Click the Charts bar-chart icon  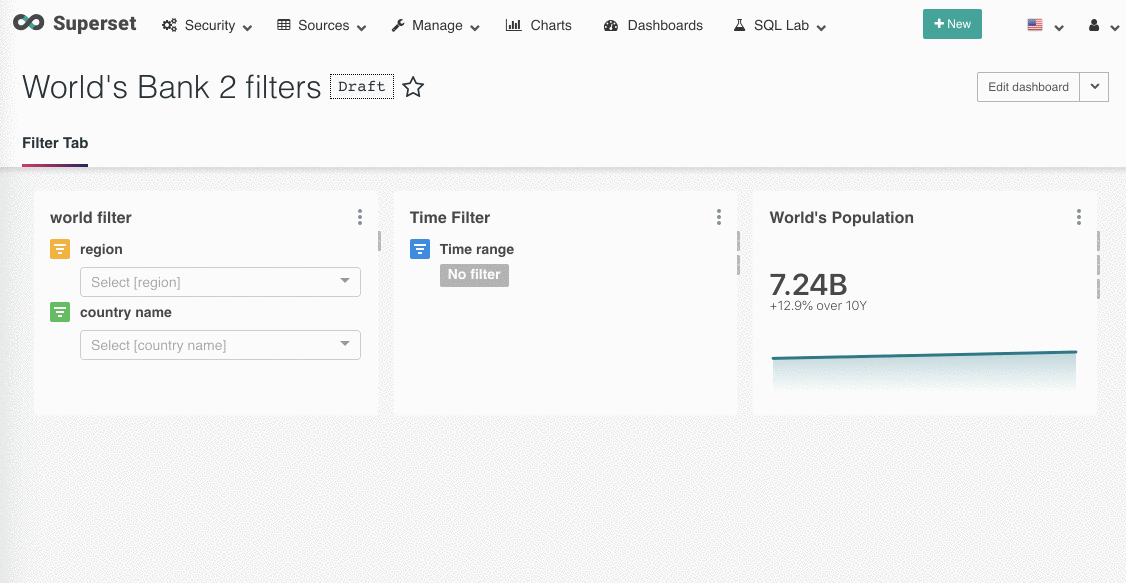(x=513, y=25)
